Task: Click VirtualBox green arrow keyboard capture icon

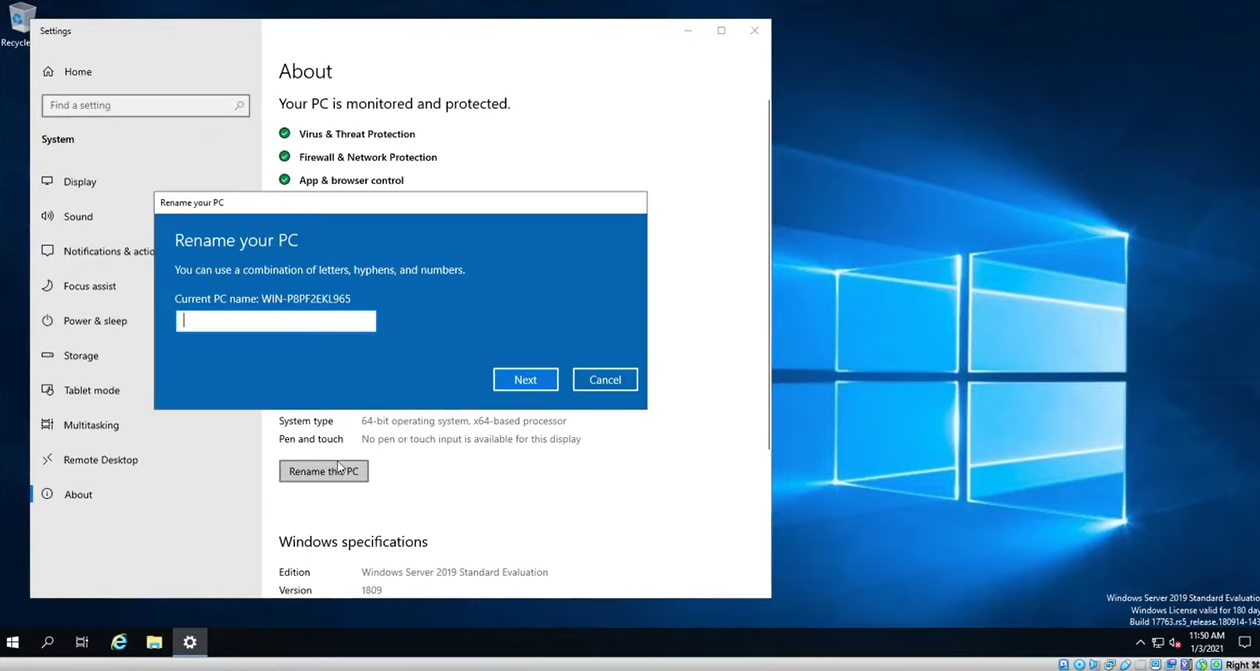Action: [x=1216, y=664]
